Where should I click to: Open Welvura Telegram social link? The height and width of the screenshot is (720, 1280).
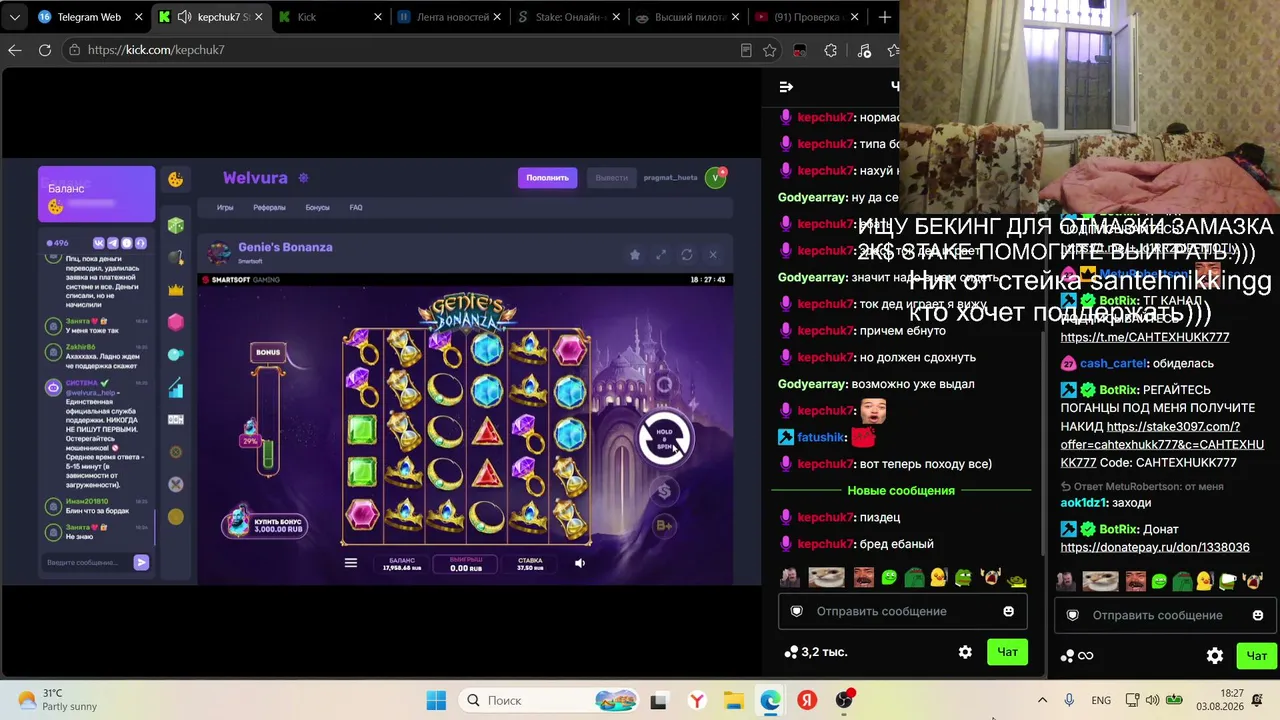coord(113,243)
